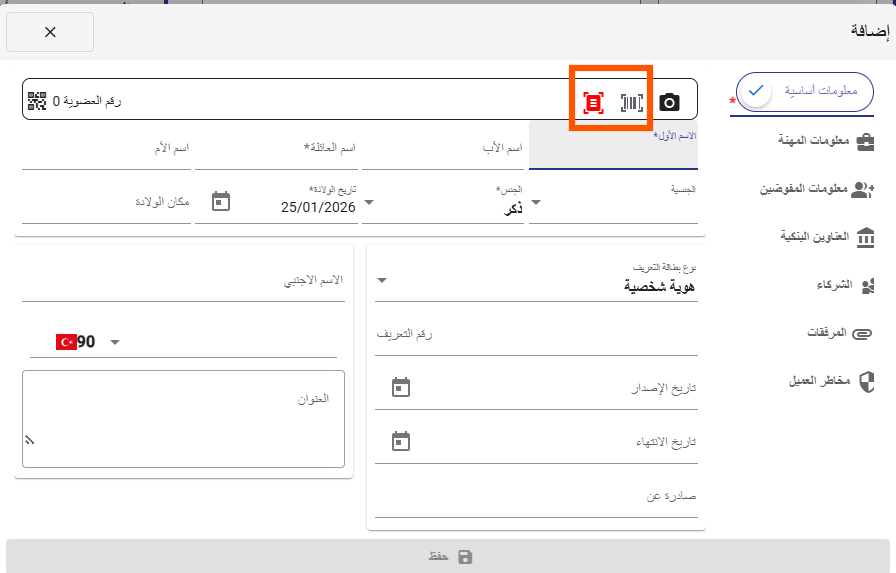Open the calendar picker for تاريخ الانتهاء
Screen dimensions: 896x573
[x=400, y=441]
